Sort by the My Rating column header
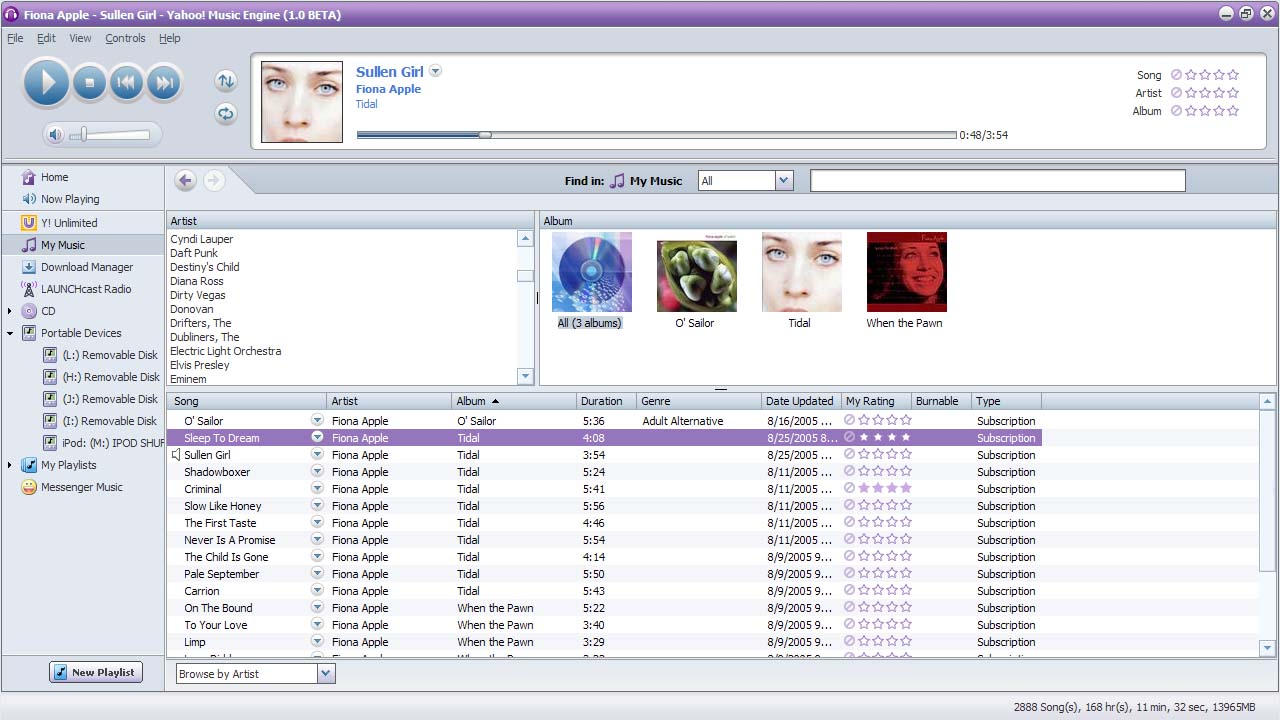 coord(876,401)
